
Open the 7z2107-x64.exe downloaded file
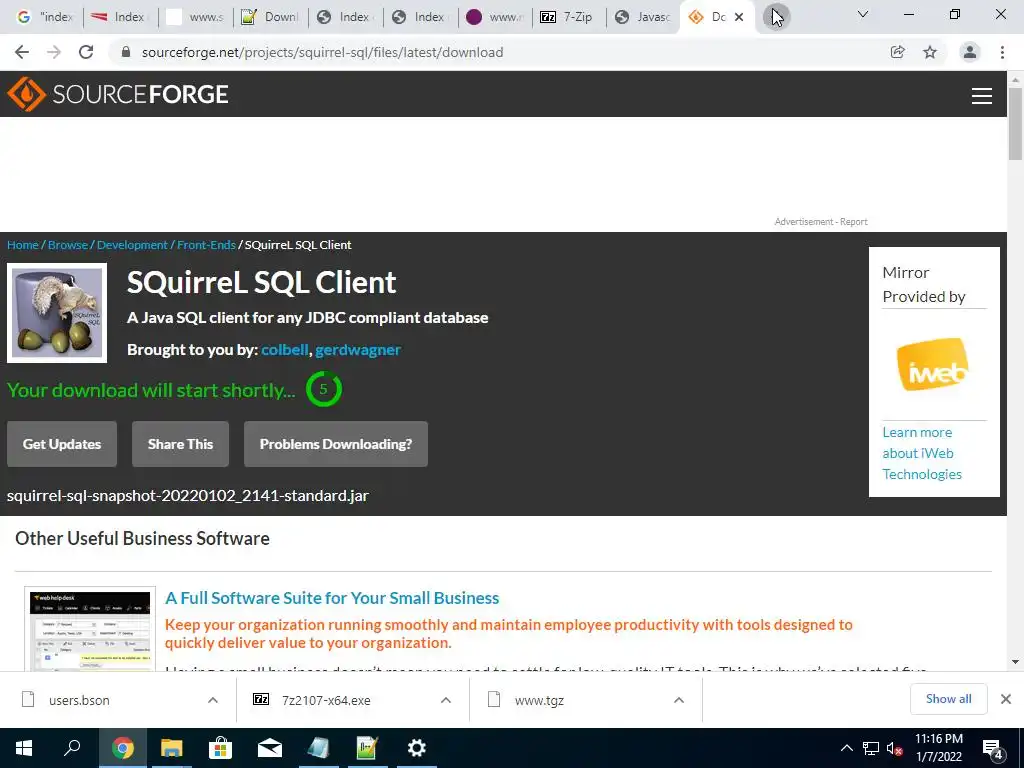tap(326, 700)
